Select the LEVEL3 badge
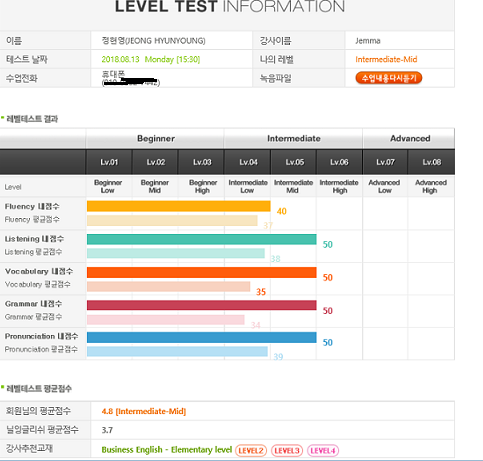This screenshot has width=483, height=461. pos(287,451)
